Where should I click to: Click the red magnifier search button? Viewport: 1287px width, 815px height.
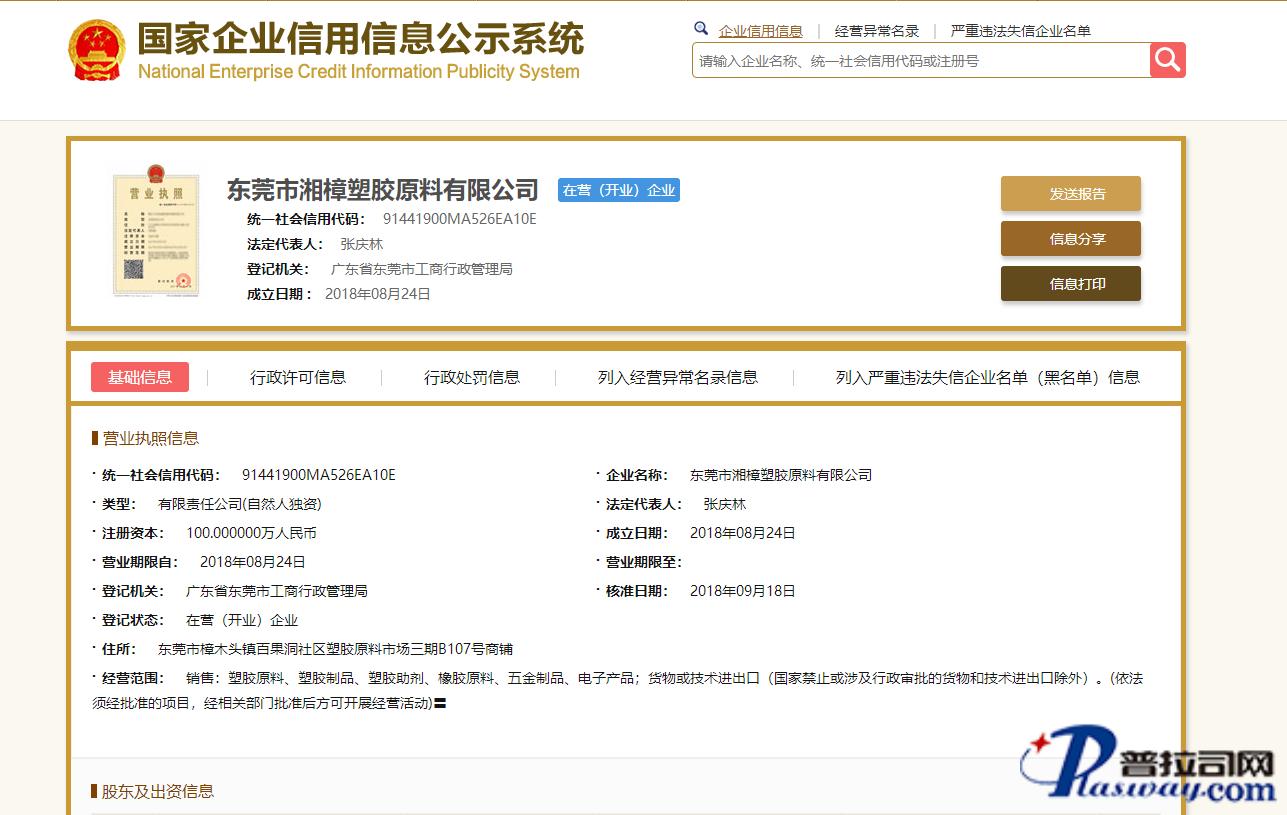pyautogui.click(x=1167, y=60)
